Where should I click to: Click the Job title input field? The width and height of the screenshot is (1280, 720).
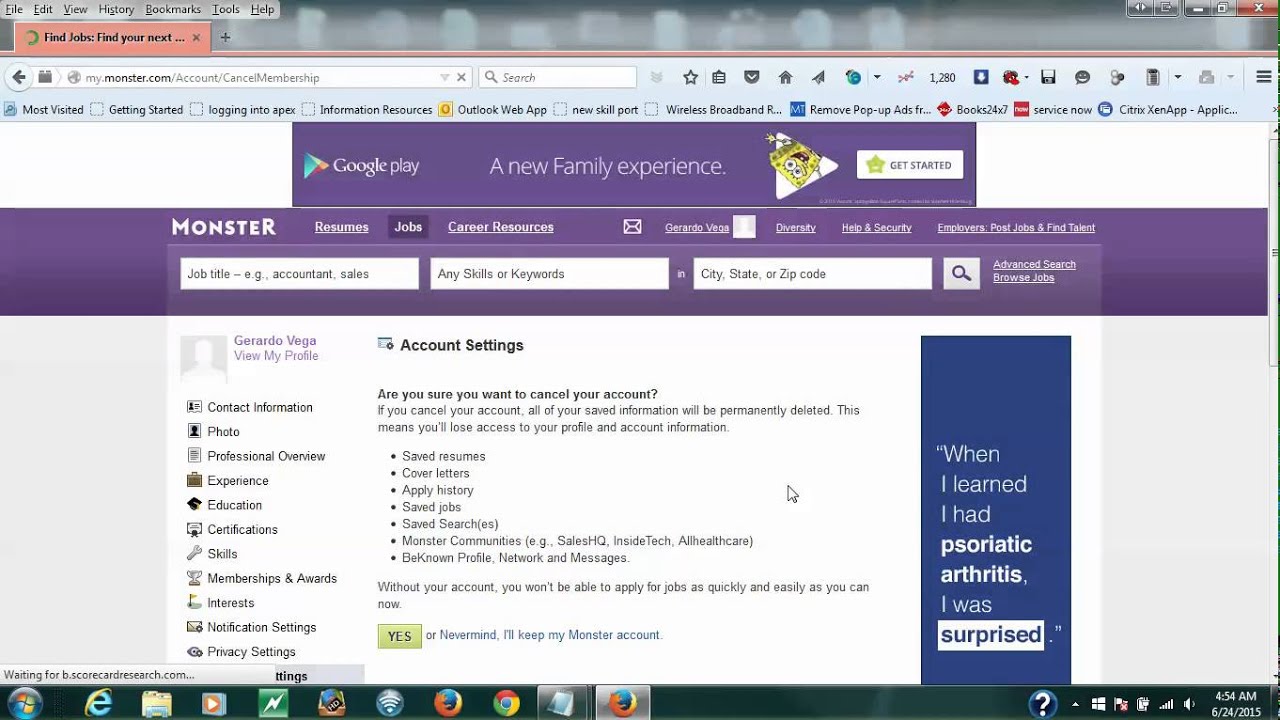pos(299,274)
